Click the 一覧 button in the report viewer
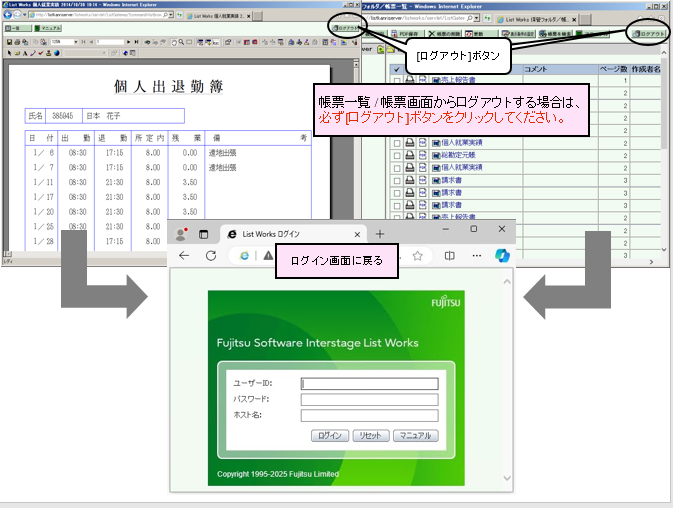 18,28
